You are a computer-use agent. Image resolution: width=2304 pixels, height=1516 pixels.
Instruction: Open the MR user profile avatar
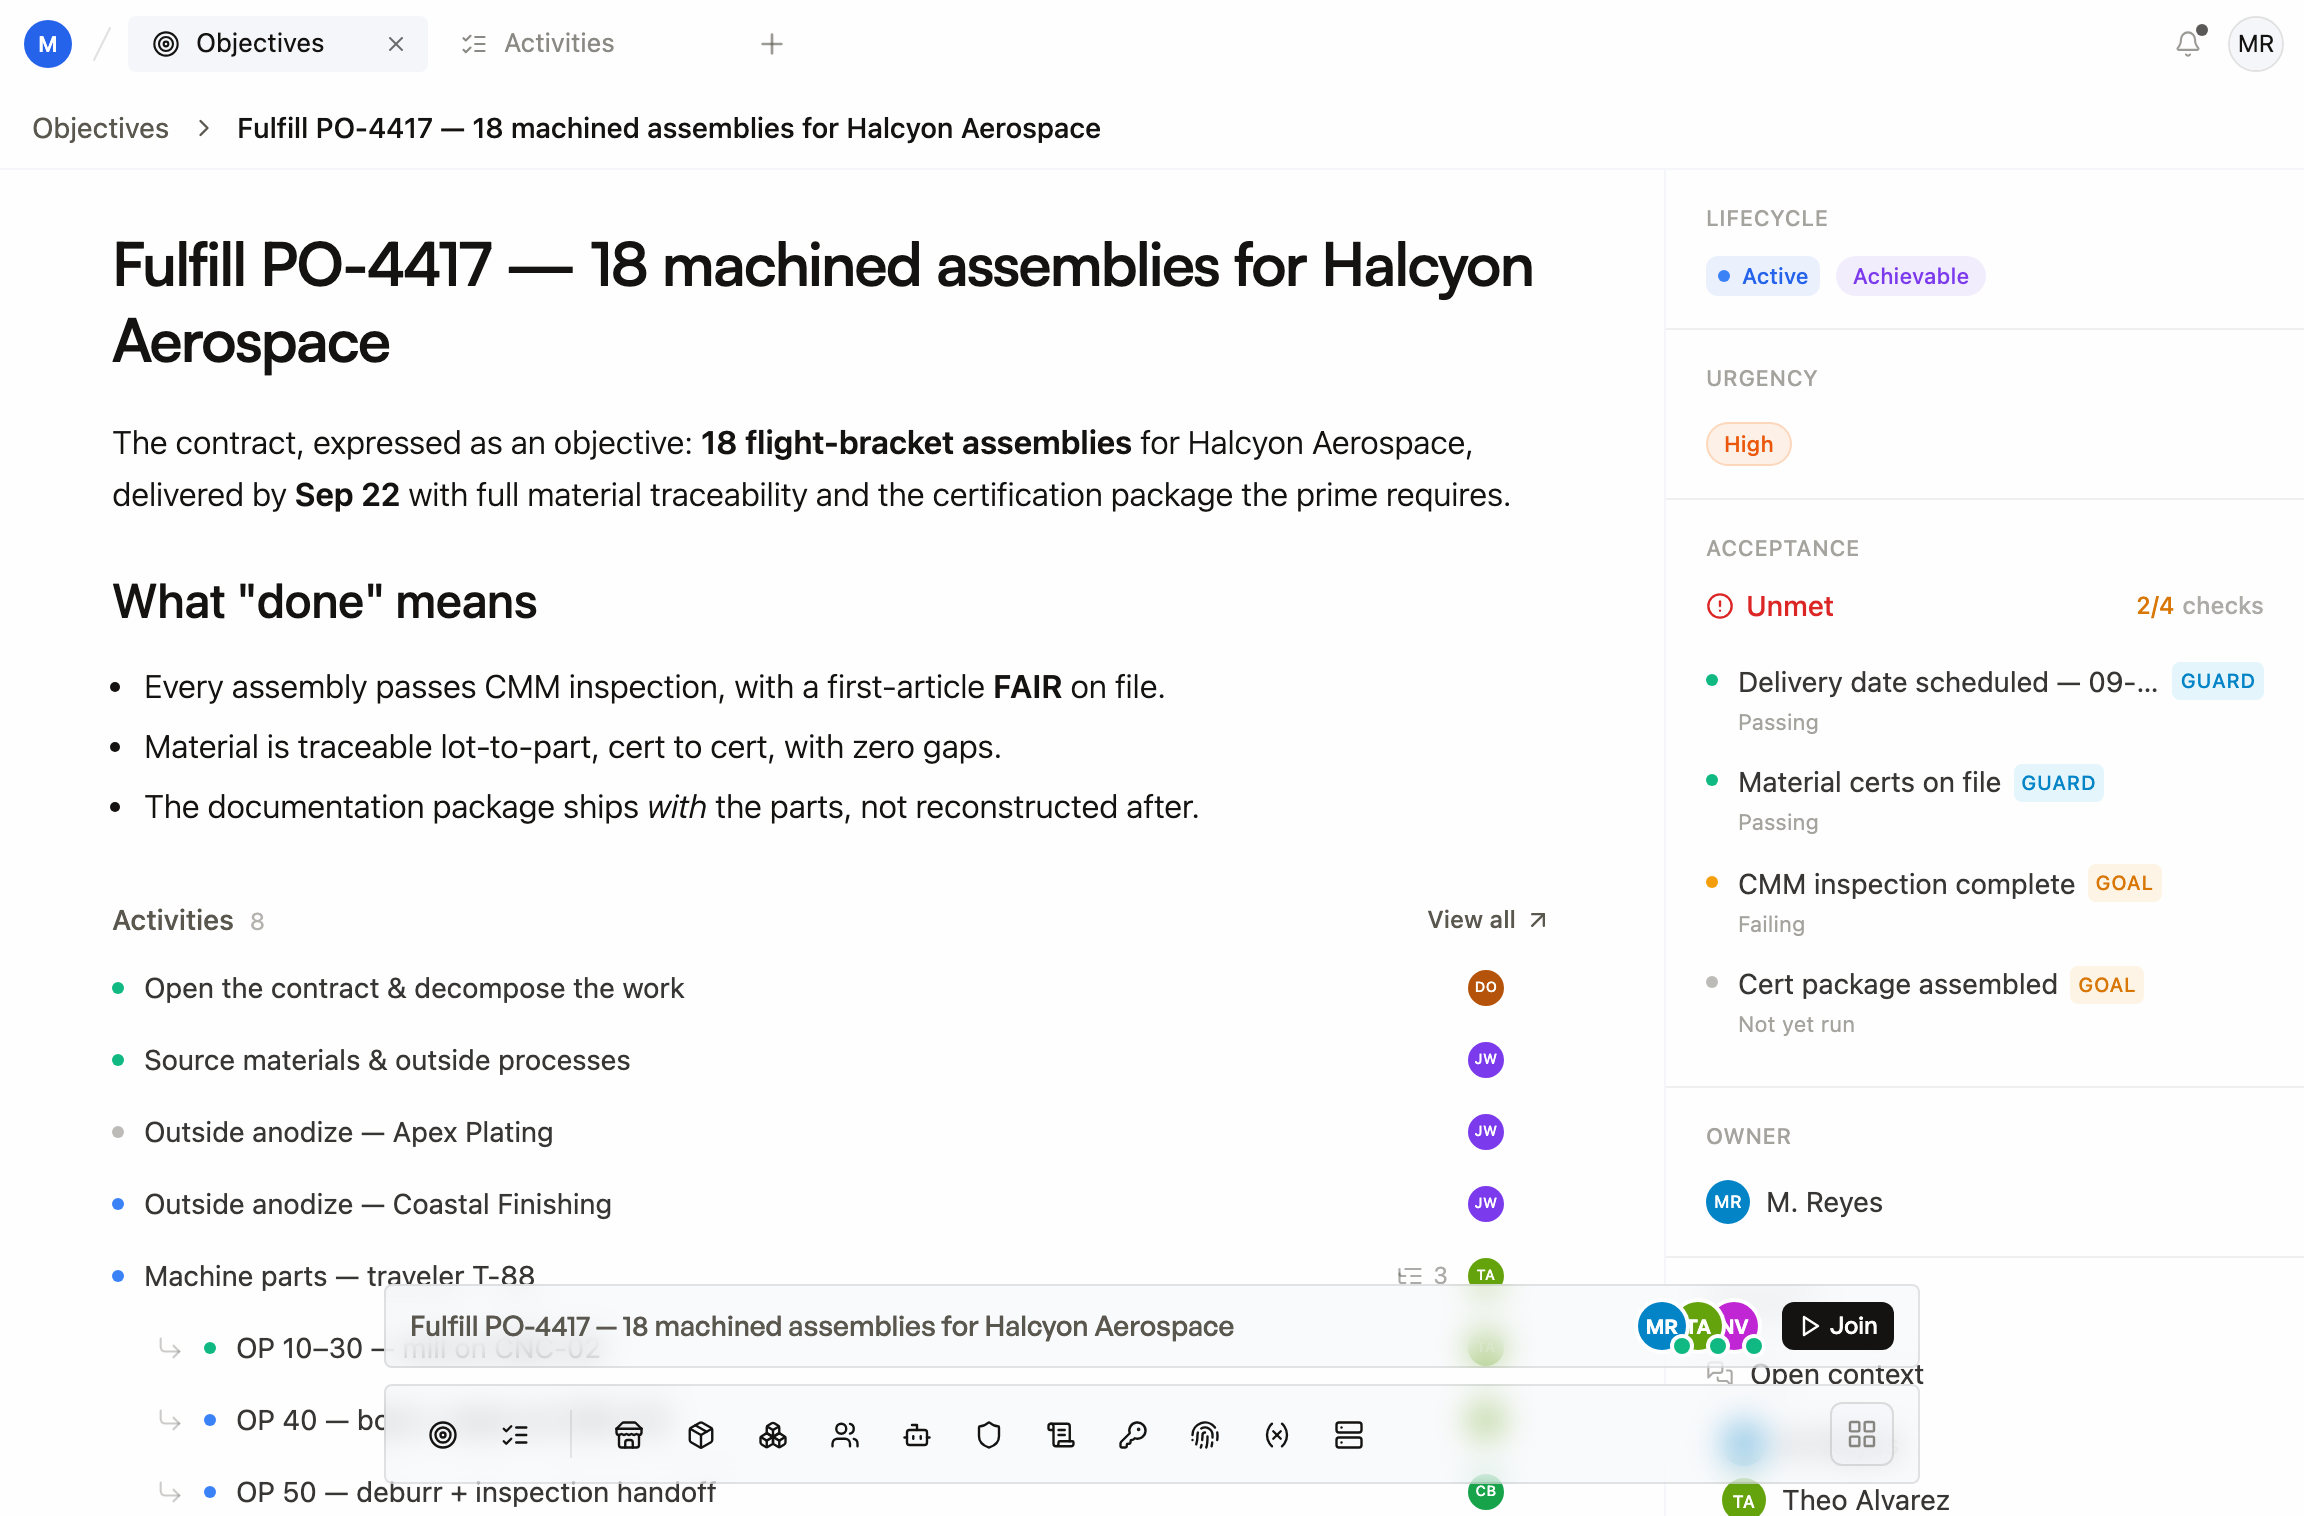[x=2255, y=44]
